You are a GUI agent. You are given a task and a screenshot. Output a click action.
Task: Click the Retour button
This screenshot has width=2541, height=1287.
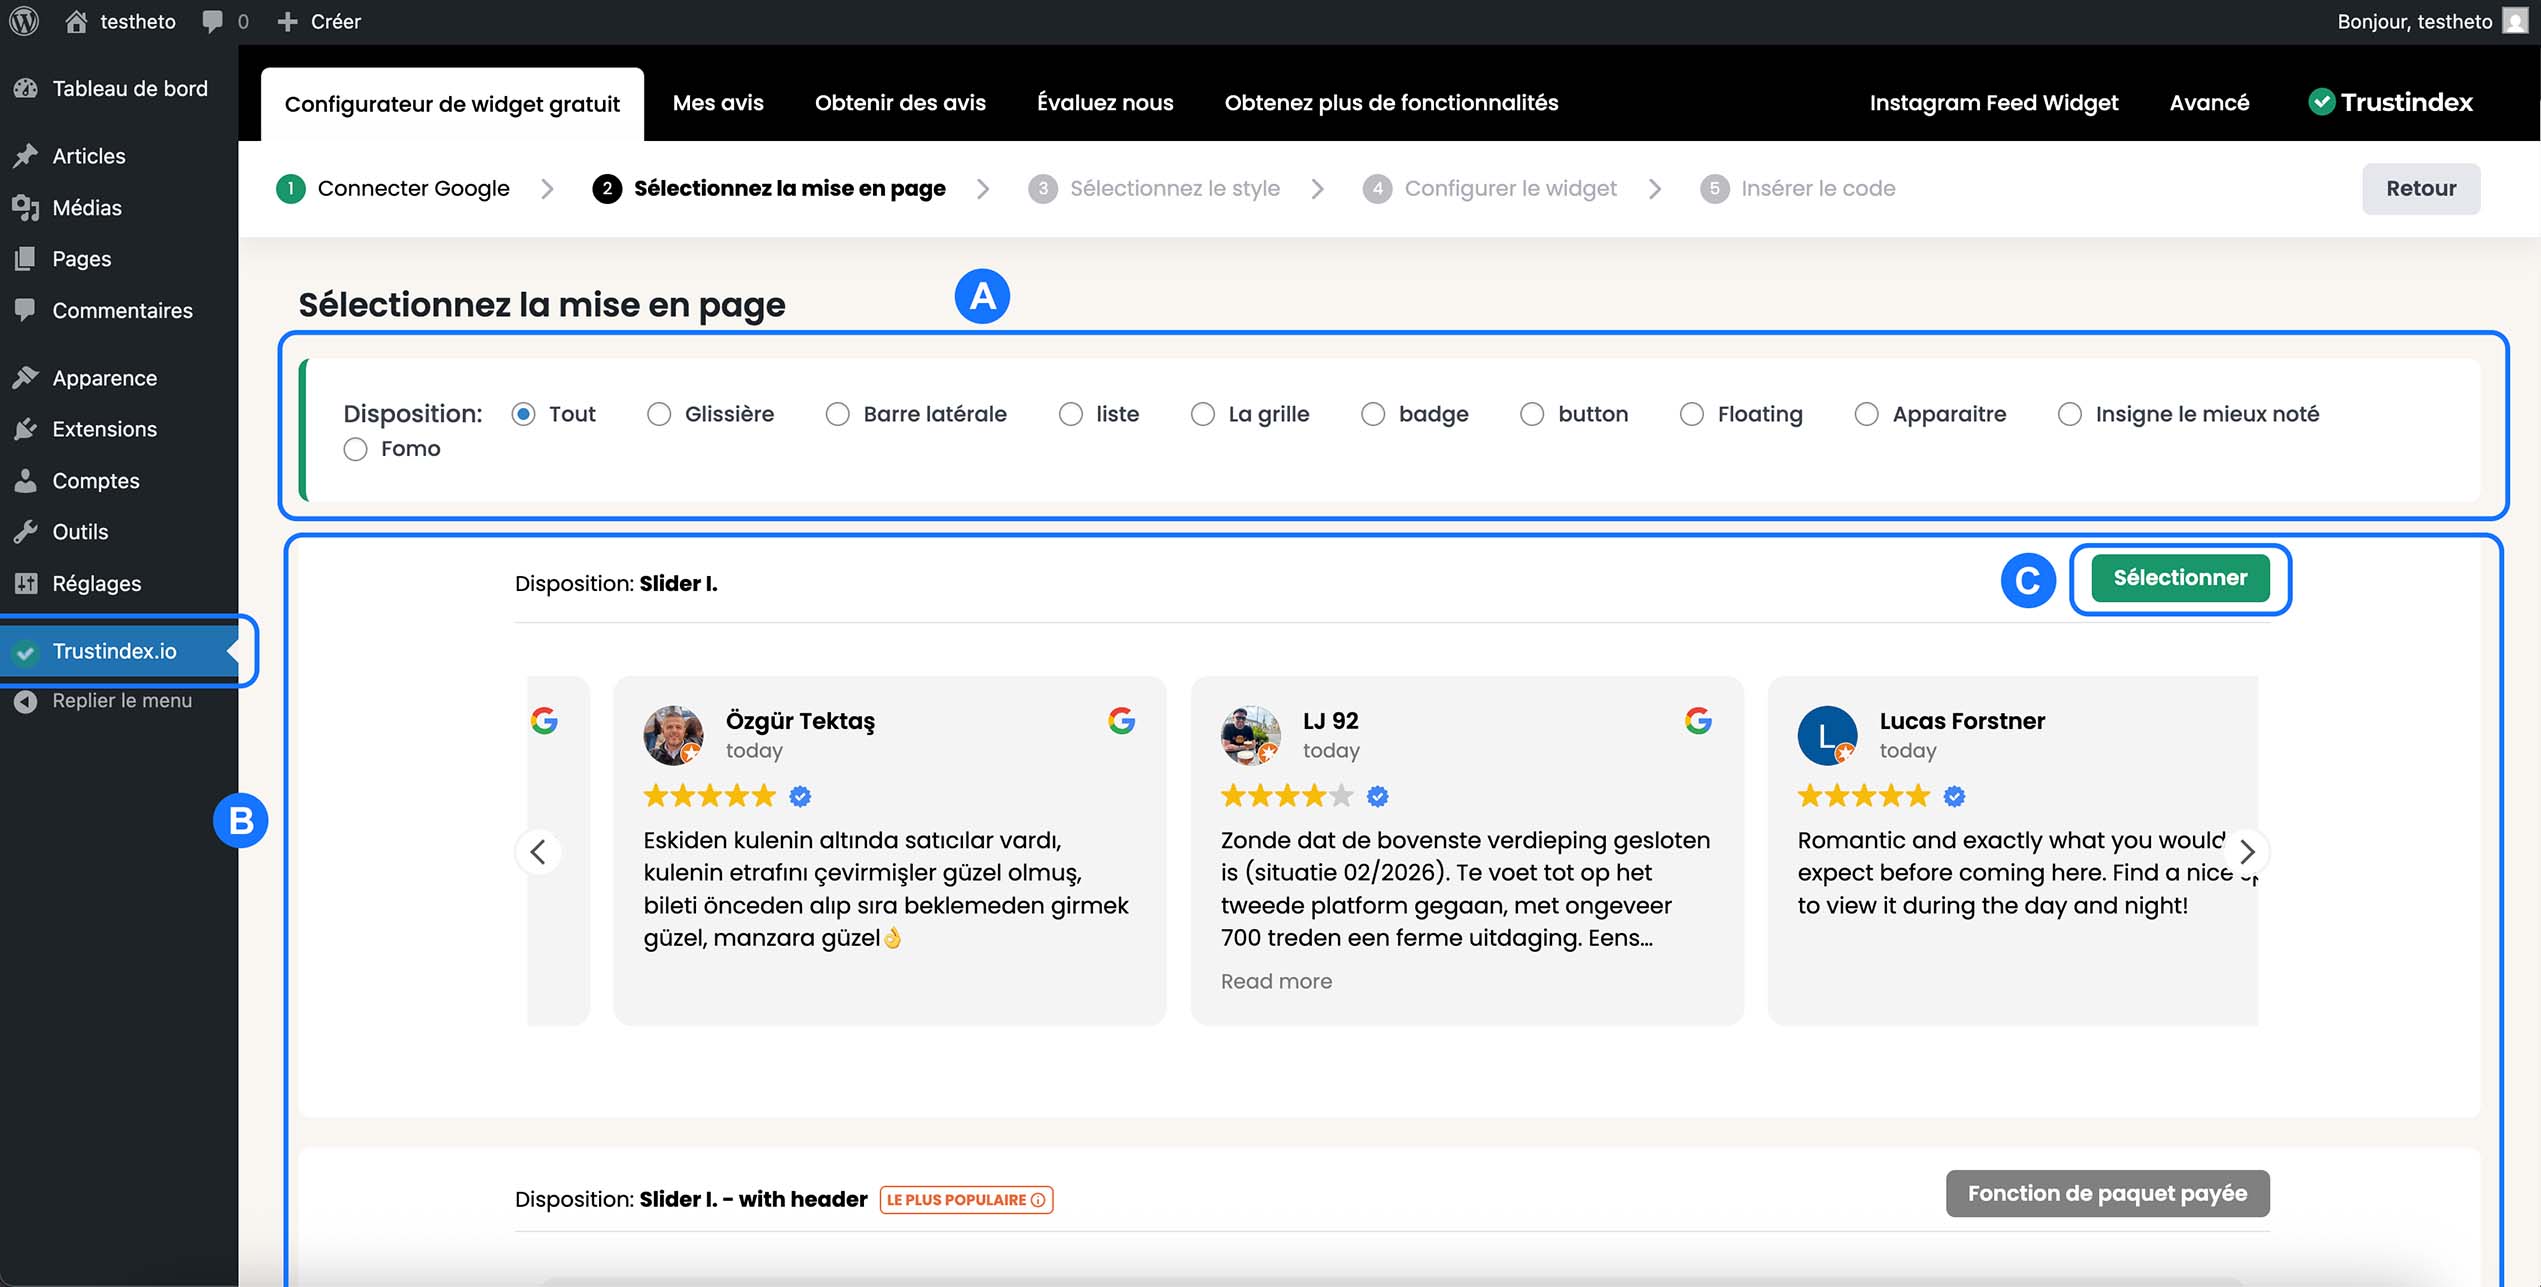coord(2420,189)
